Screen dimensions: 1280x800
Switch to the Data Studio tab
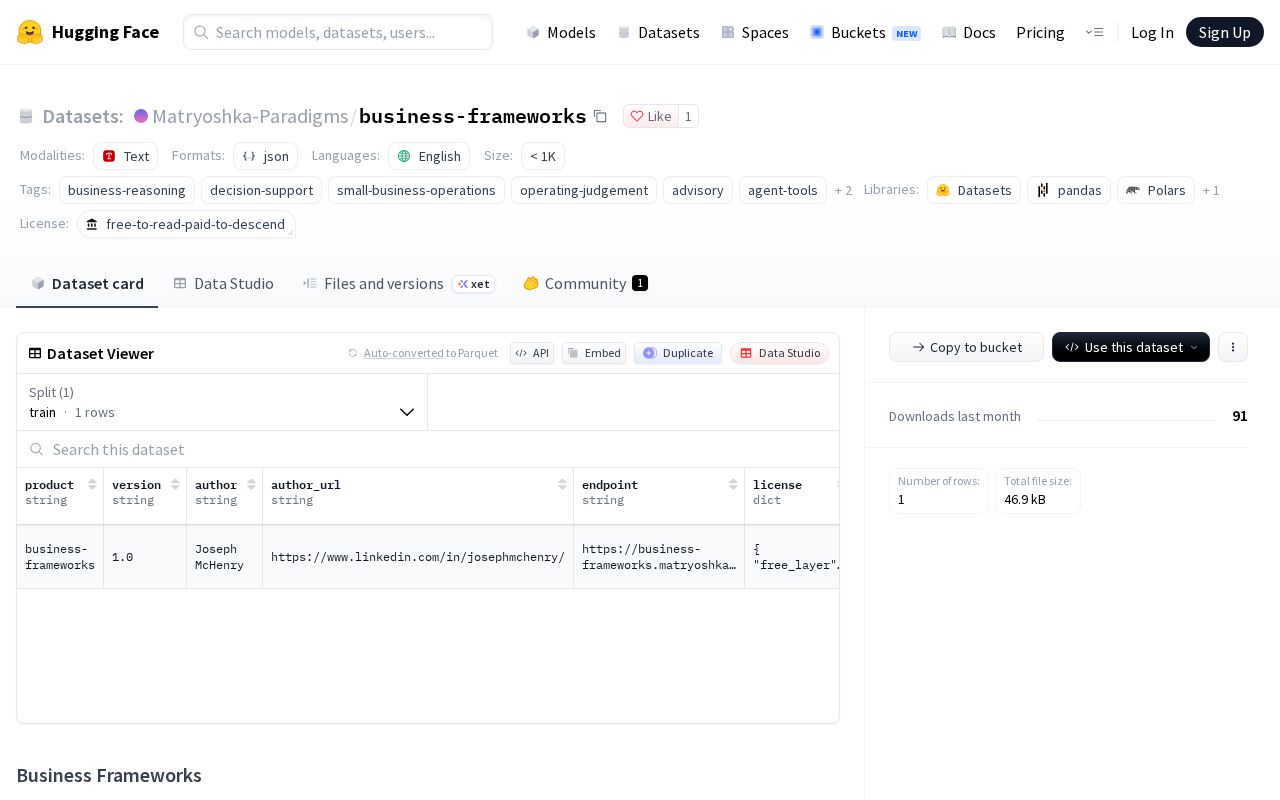click(x=223, y=284)
